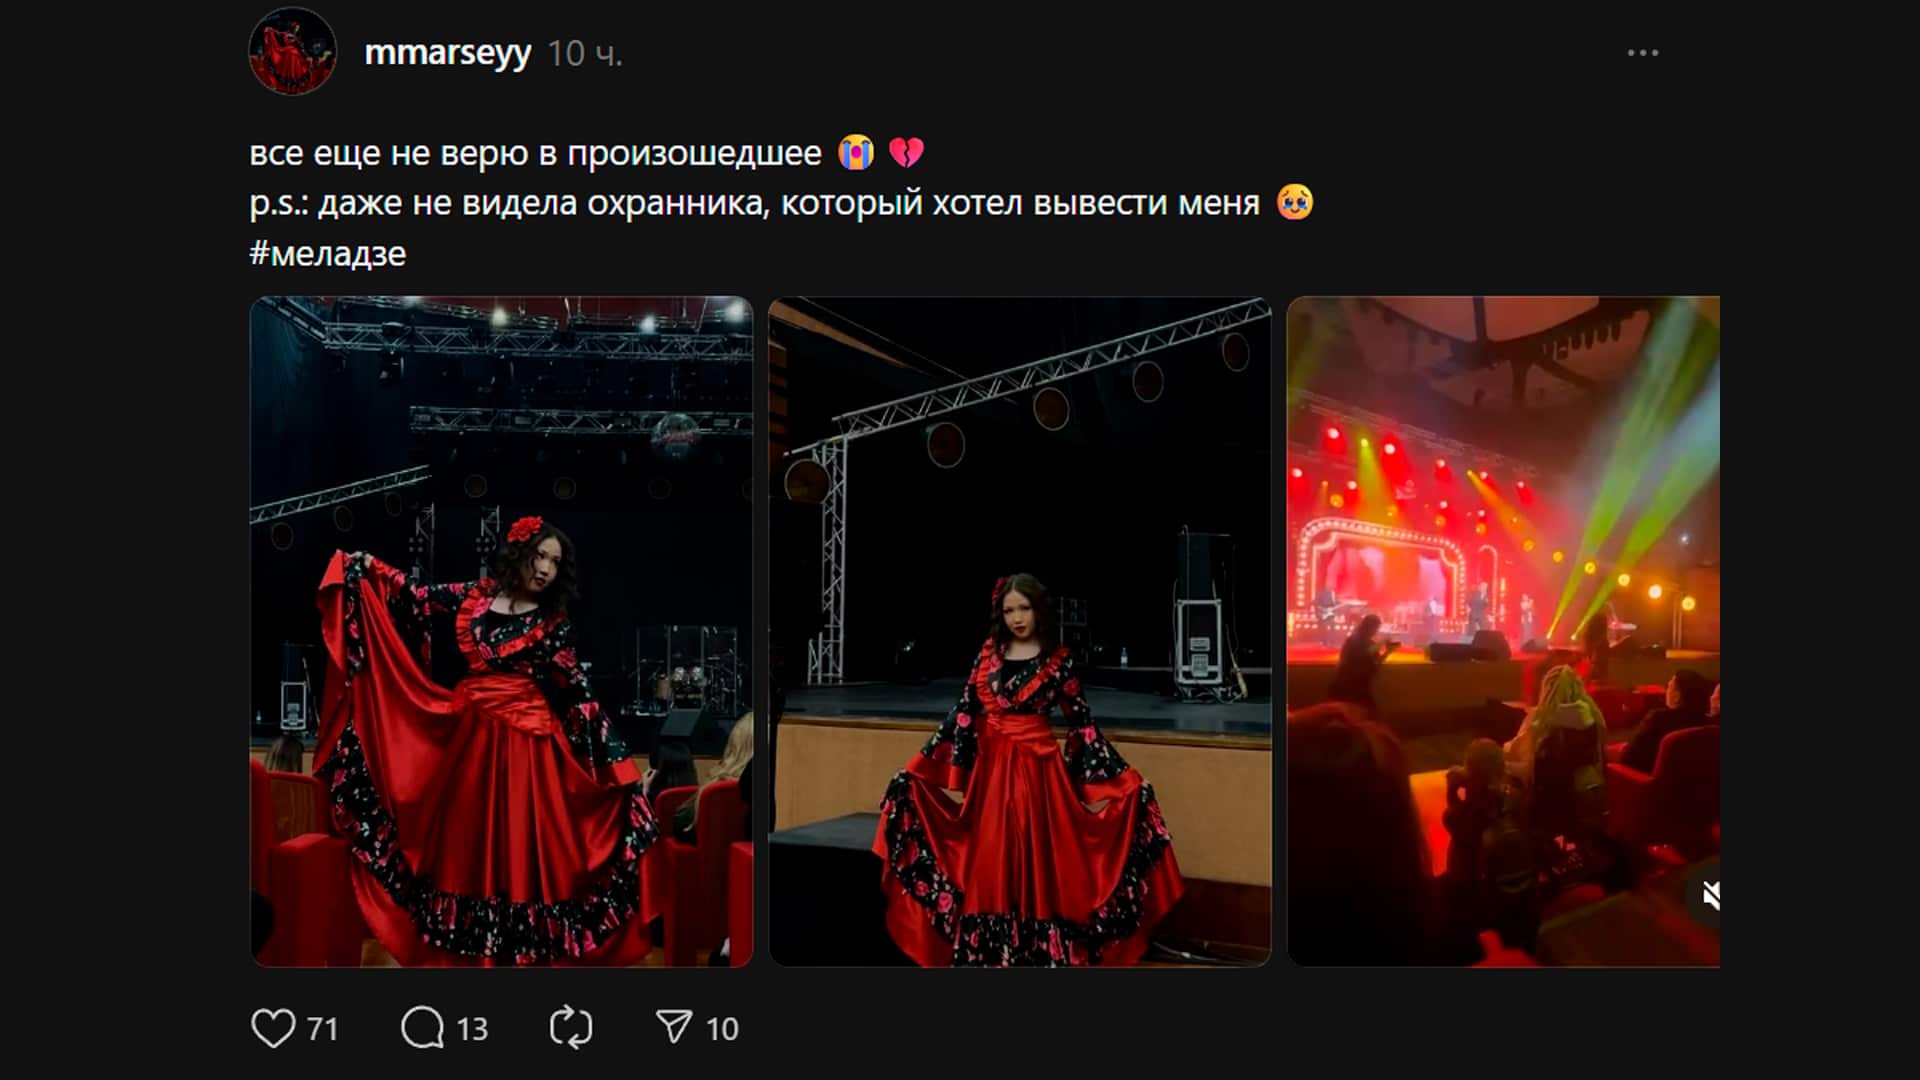View the 71 likes count

[x=322, y=1029]
